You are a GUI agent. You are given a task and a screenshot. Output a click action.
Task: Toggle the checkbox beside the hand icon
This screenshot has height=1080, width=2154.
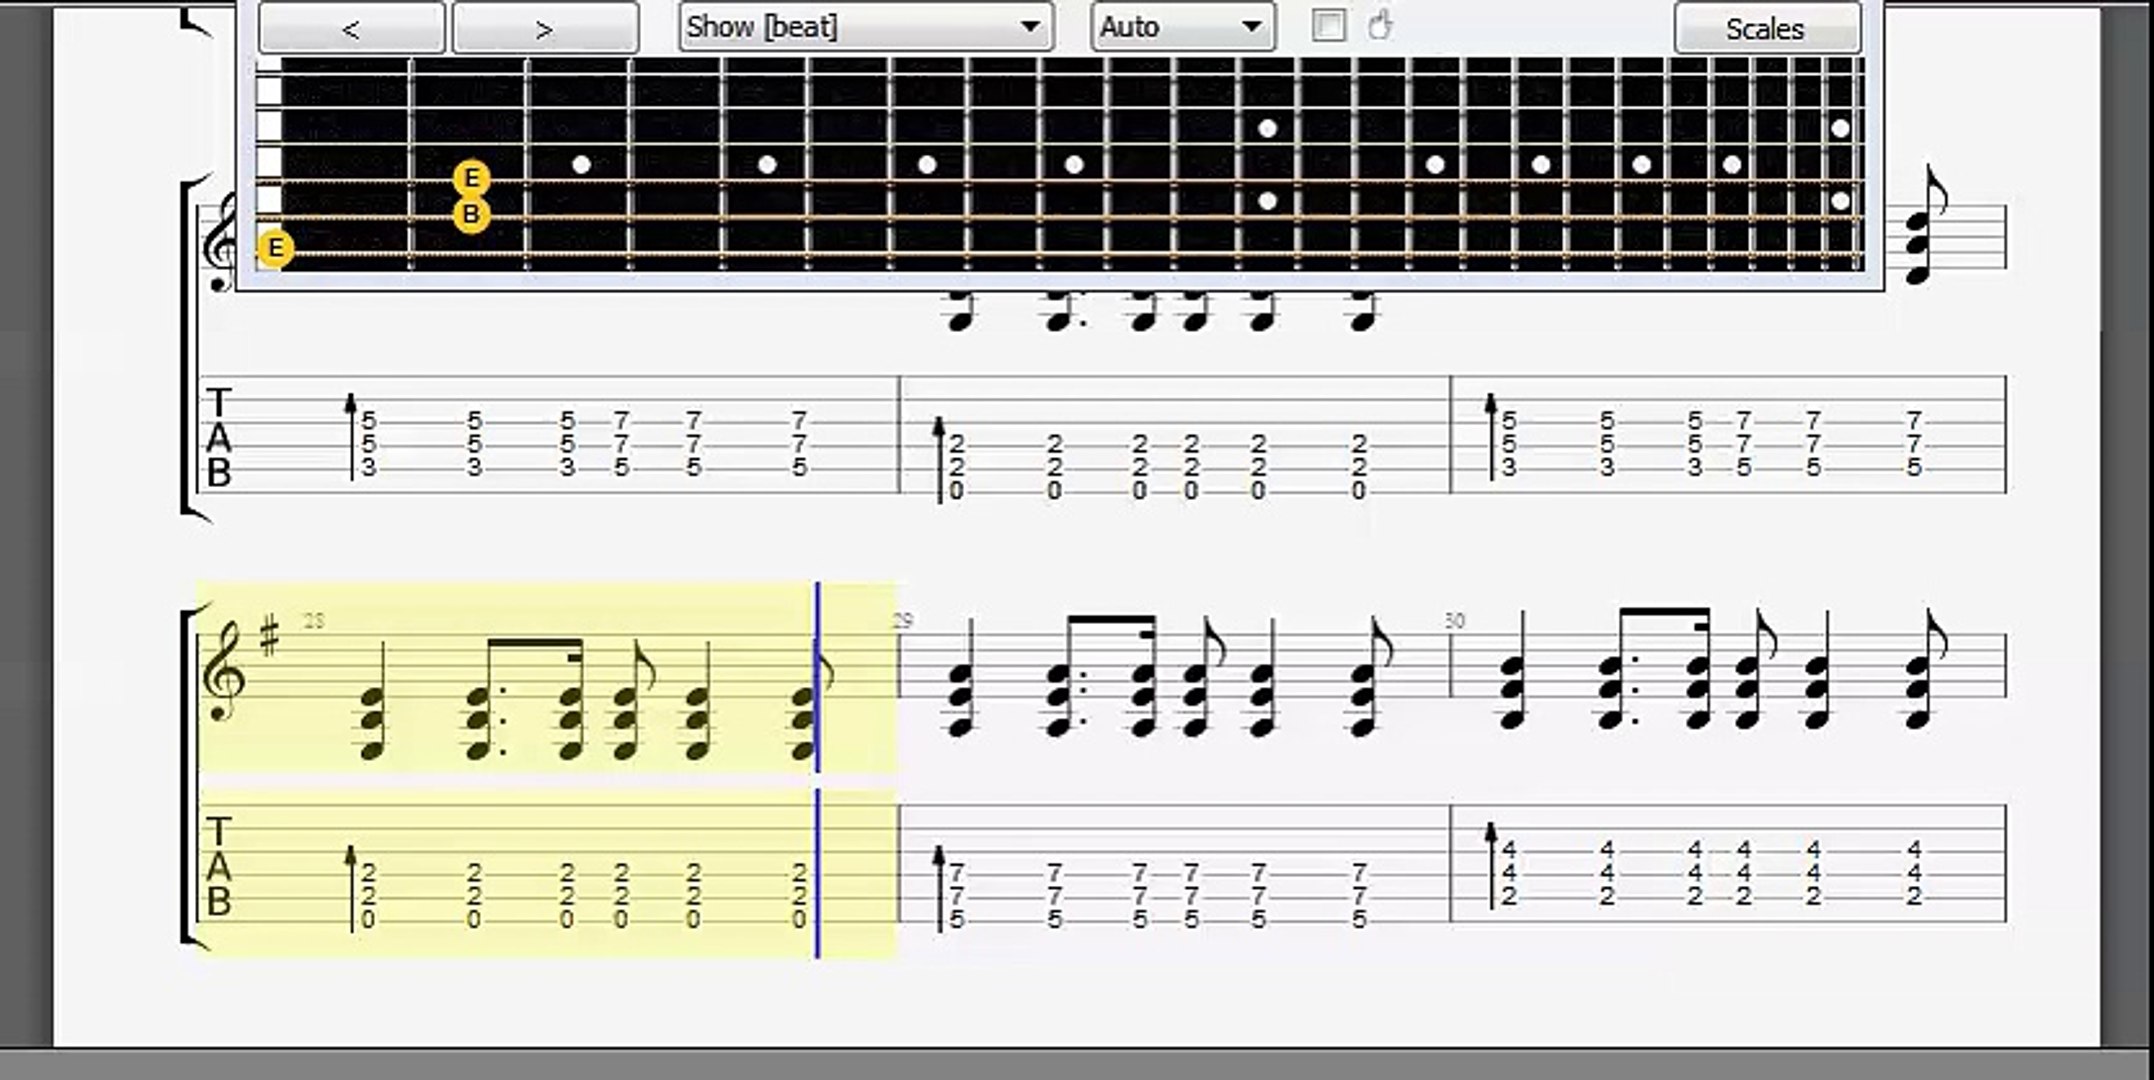tap(1328, 26)
